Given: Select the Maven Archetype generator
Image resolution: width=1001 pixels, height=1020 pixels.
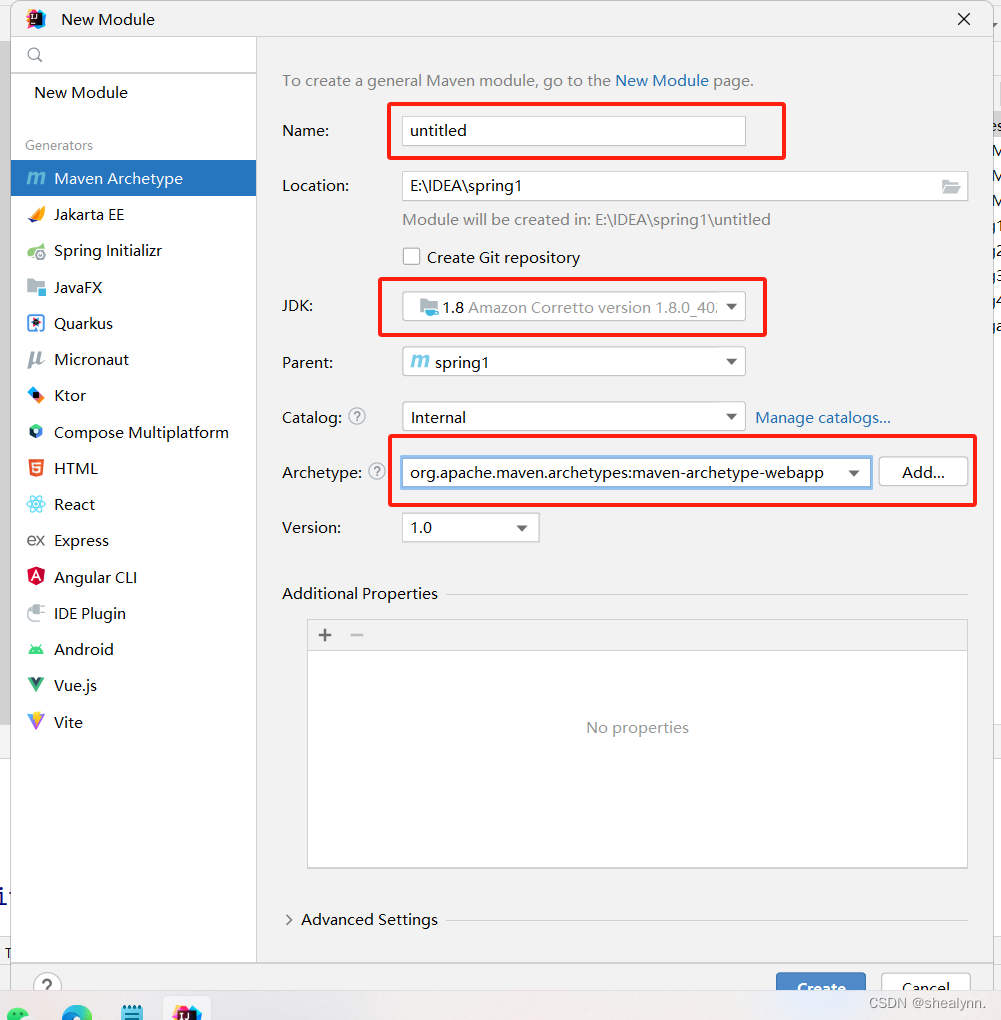Looking at the screenshot, I should tap(113, 178).
